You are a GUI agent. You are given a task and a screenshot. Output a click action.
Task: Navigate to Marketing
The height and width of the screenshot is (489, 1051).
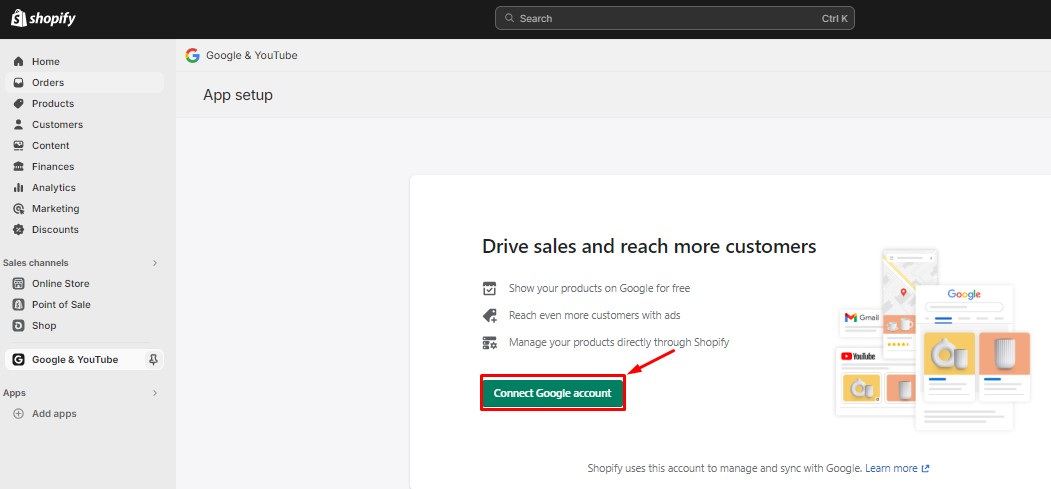[84, 209]
